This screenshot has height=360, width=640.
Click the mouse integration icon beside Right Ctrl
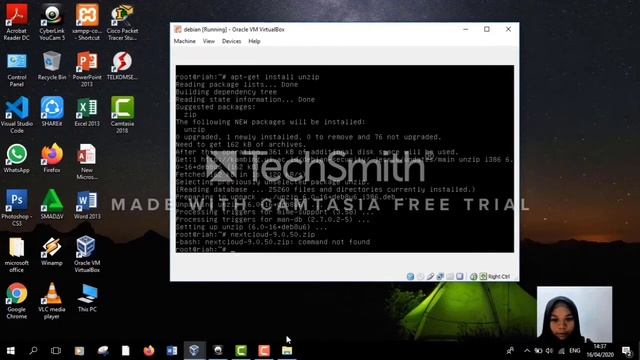pyautogui.click(x=483, y=276)
